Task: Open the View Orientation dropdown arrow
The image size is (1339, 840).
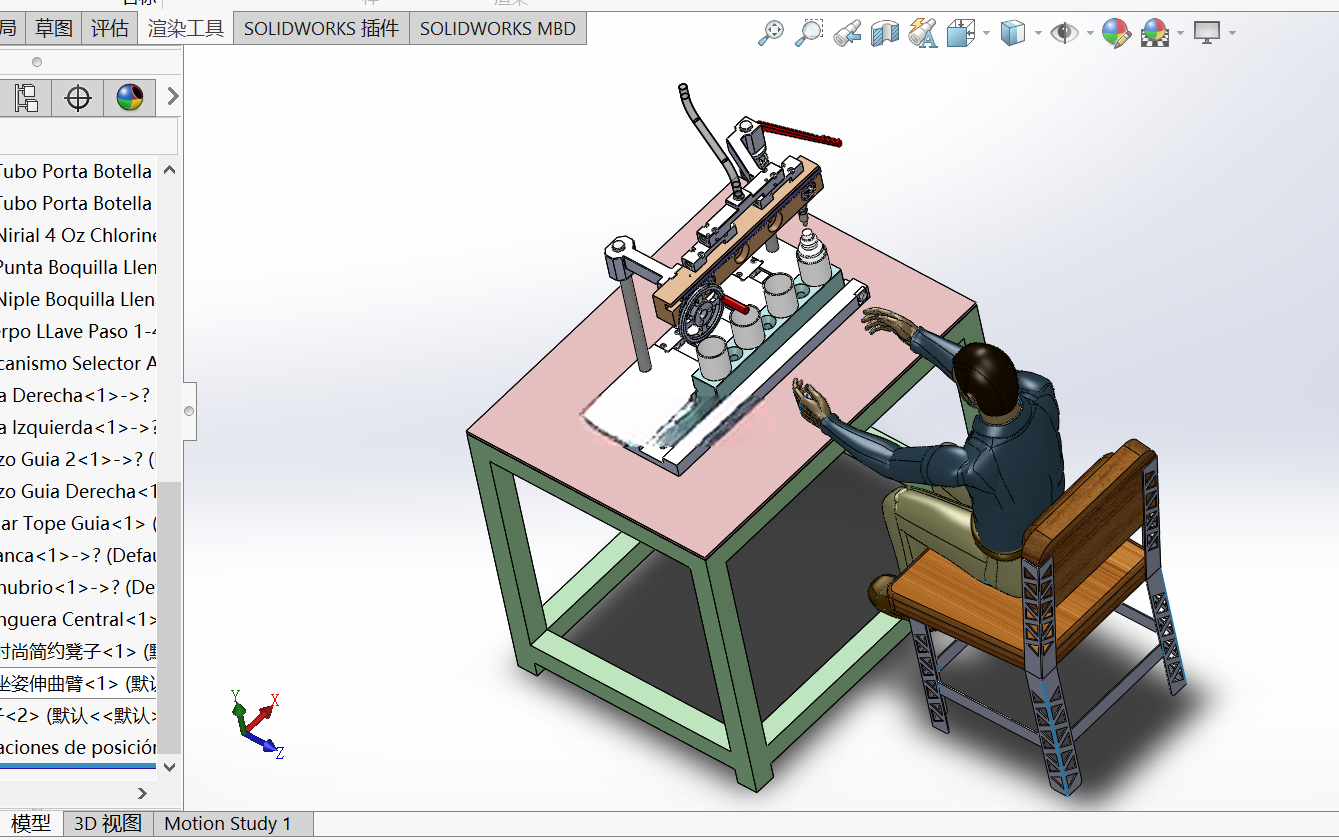Action: (986, 33)
